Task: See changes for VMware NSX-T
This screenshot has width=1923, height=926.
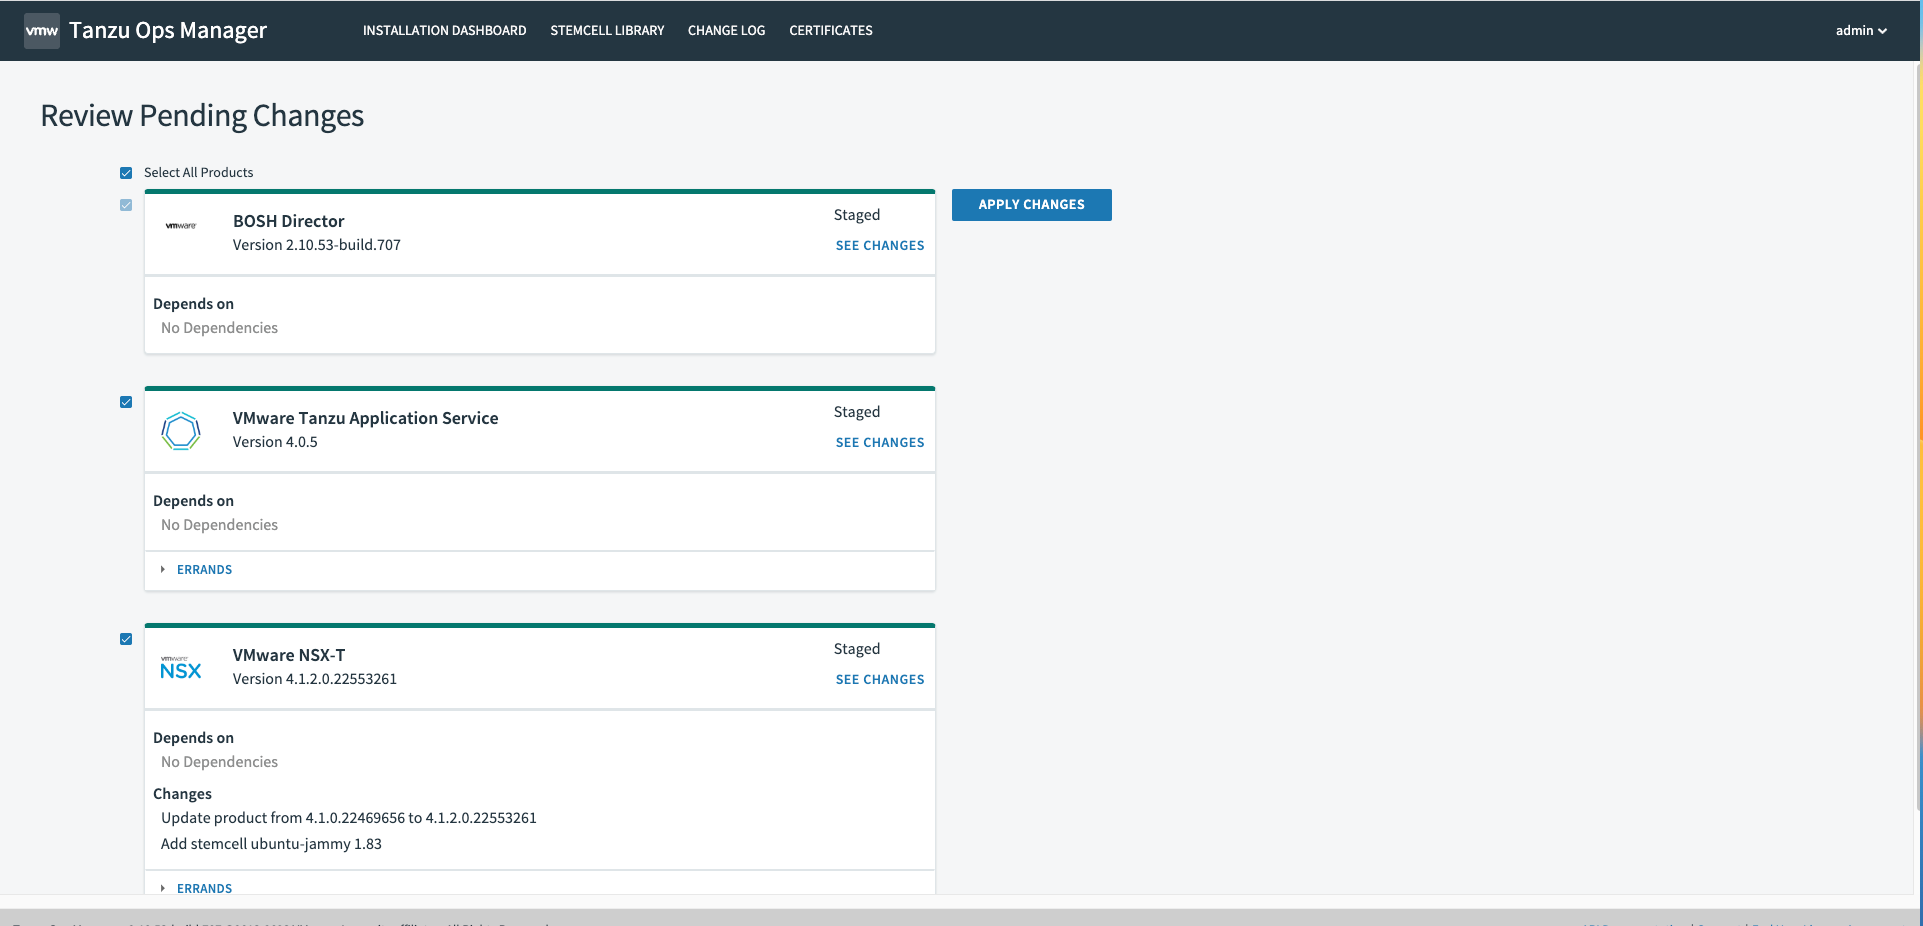Action: tap(880, 680)
